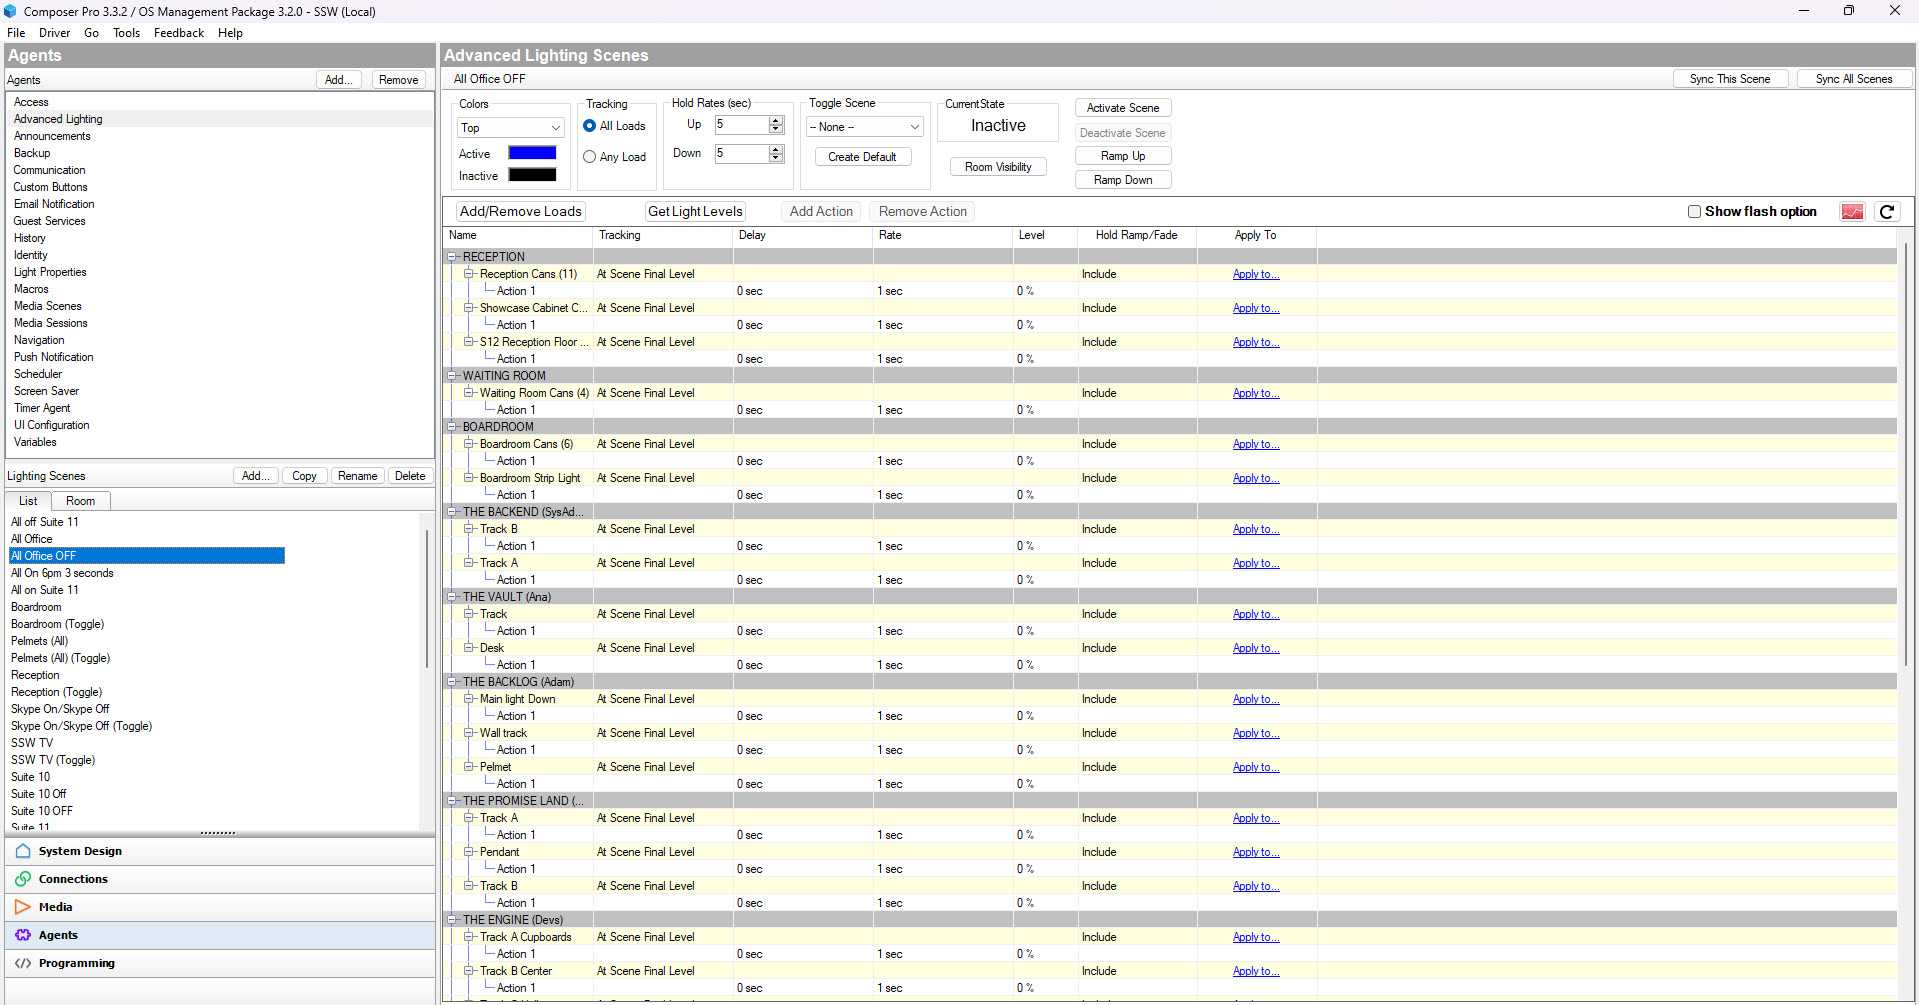Select the Any Load tracking option
The height and width of the screenshot is (1005, 1919).
point(590,157)
